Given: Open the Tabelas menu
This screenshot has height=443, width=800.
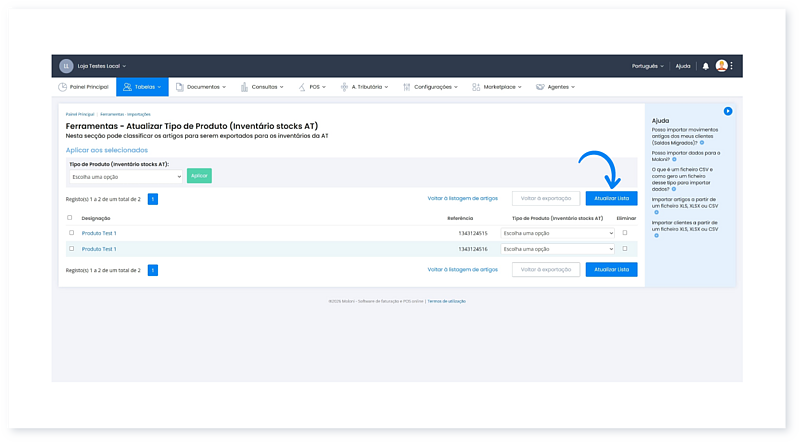Looking at the screenshot, I should (x=142, y=87).
